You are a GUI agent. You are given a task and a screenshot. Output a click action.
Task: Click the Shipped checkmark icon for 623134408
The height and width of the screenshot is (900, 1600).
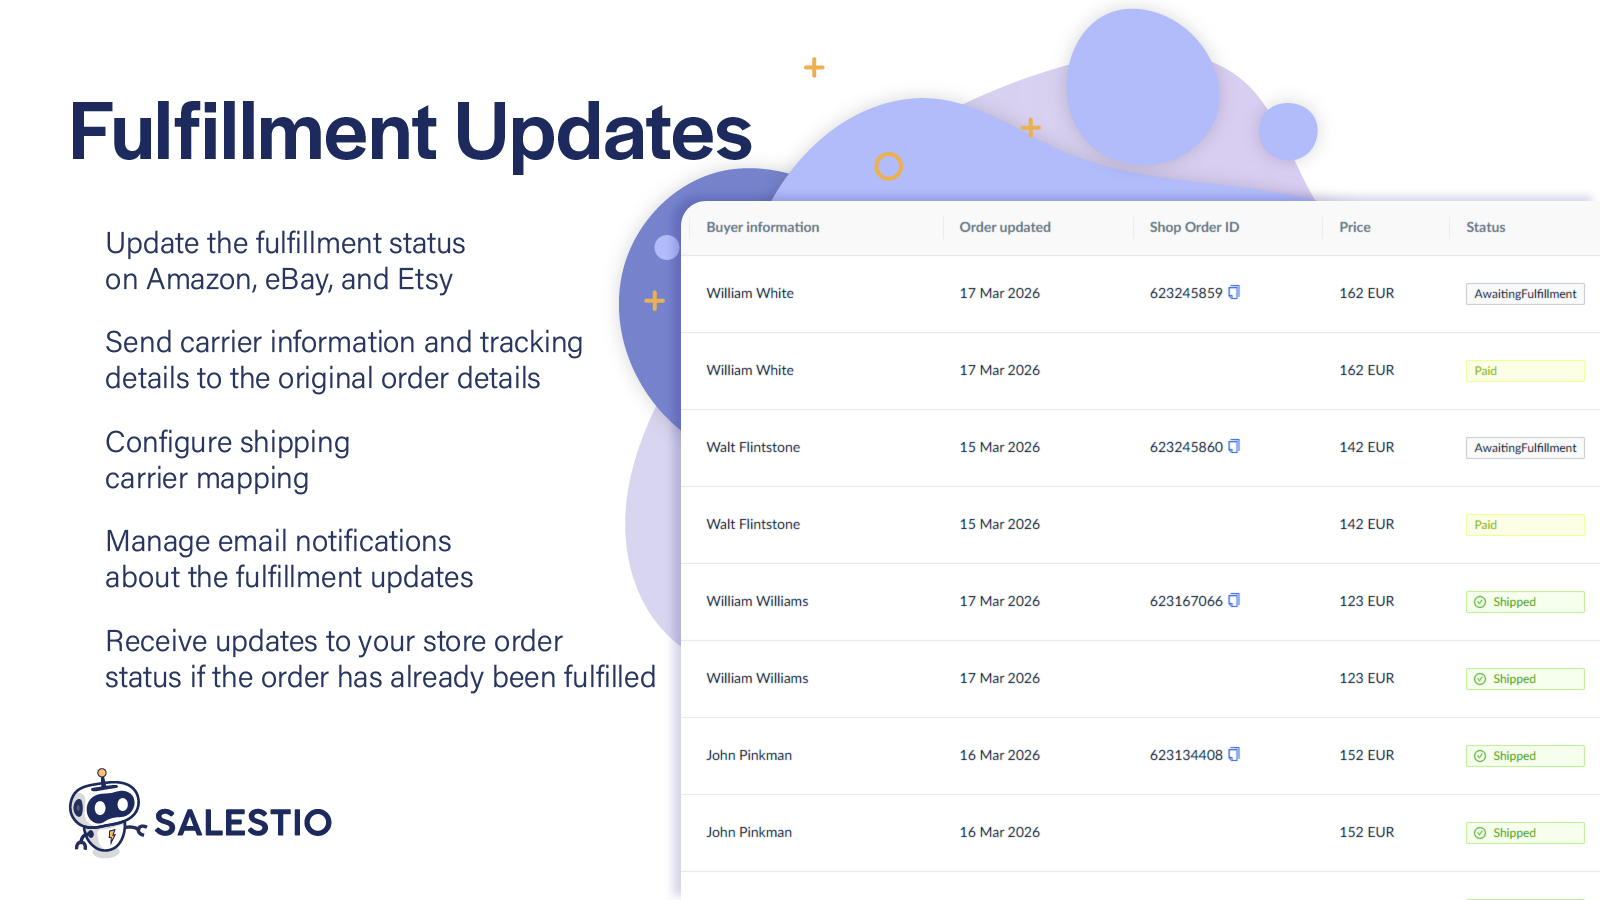tap(1480, 756)
